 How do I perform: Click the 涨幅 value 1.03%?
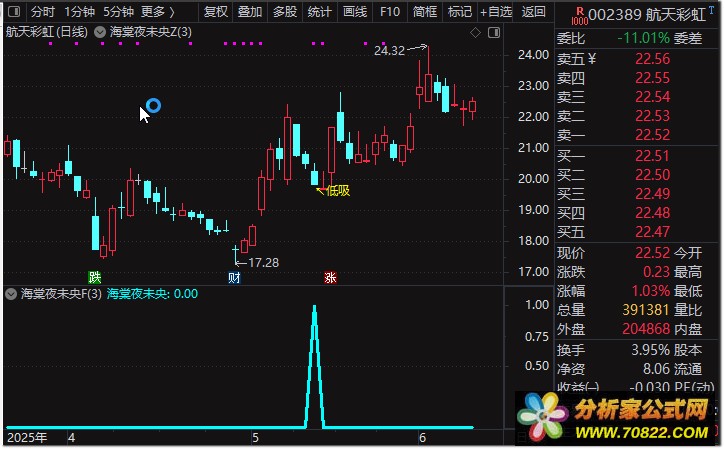[651, 291]
